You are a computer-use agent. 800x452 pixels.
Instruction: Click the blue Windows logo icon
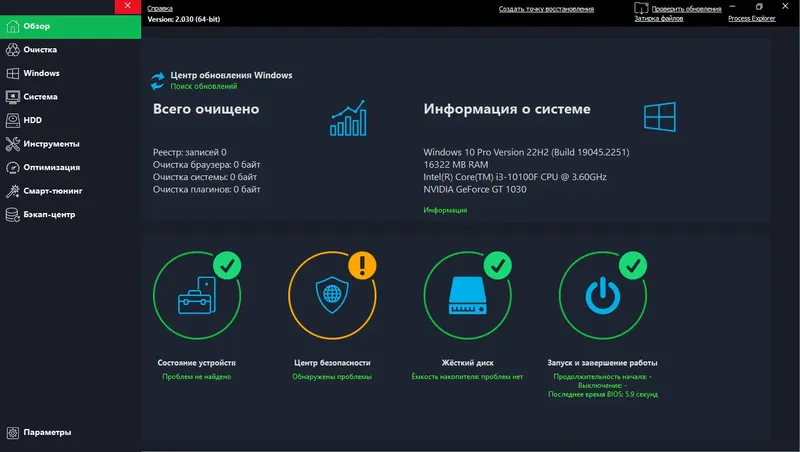tap(660, 117)
